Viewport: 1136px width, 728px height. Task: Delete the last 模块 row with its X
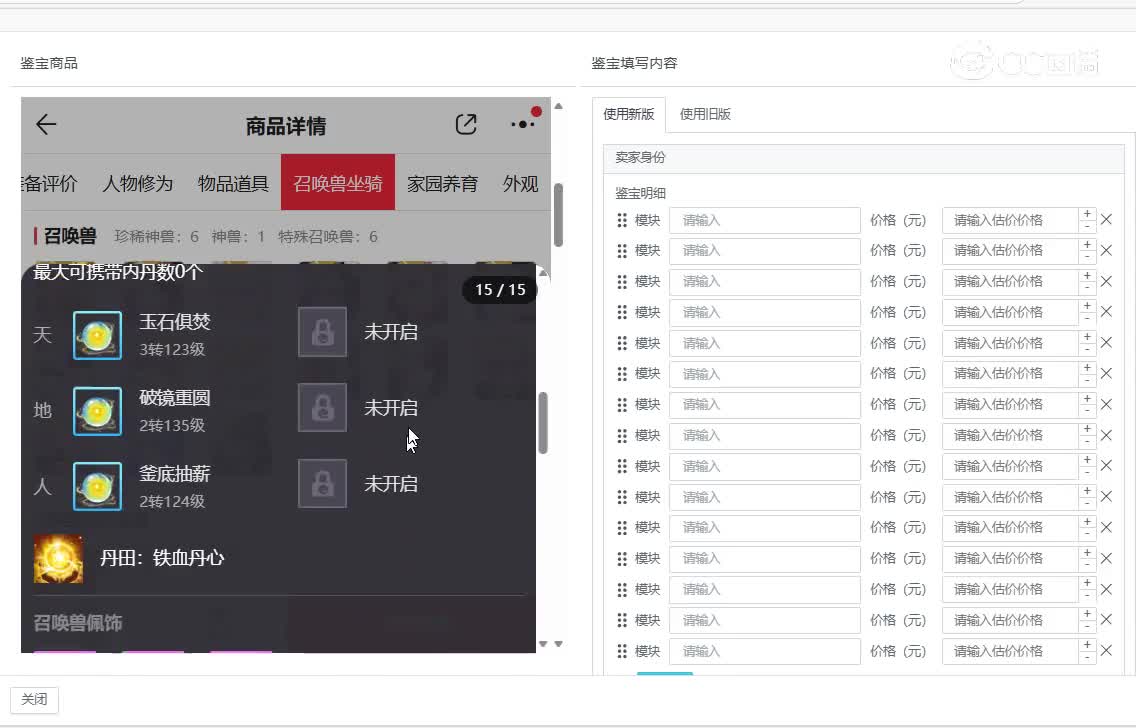pos(1106,650)
